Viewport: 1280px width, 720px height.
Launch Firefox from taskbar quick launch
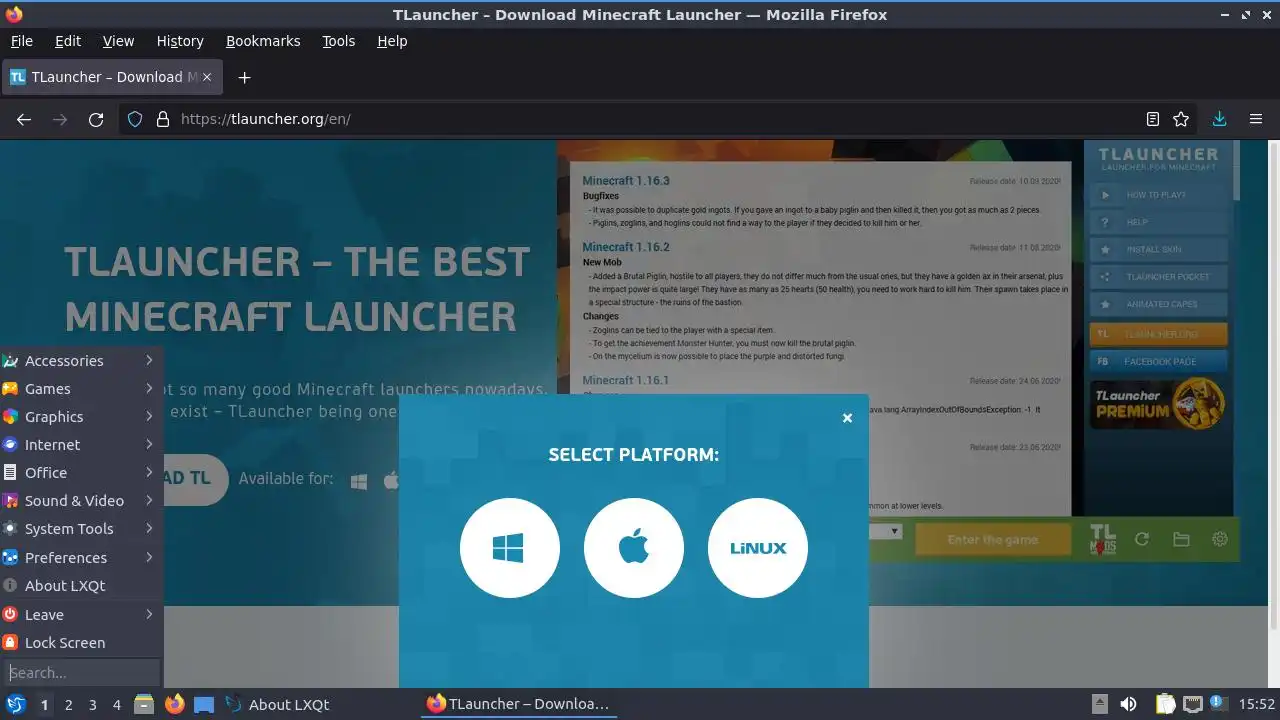point(174,704)
